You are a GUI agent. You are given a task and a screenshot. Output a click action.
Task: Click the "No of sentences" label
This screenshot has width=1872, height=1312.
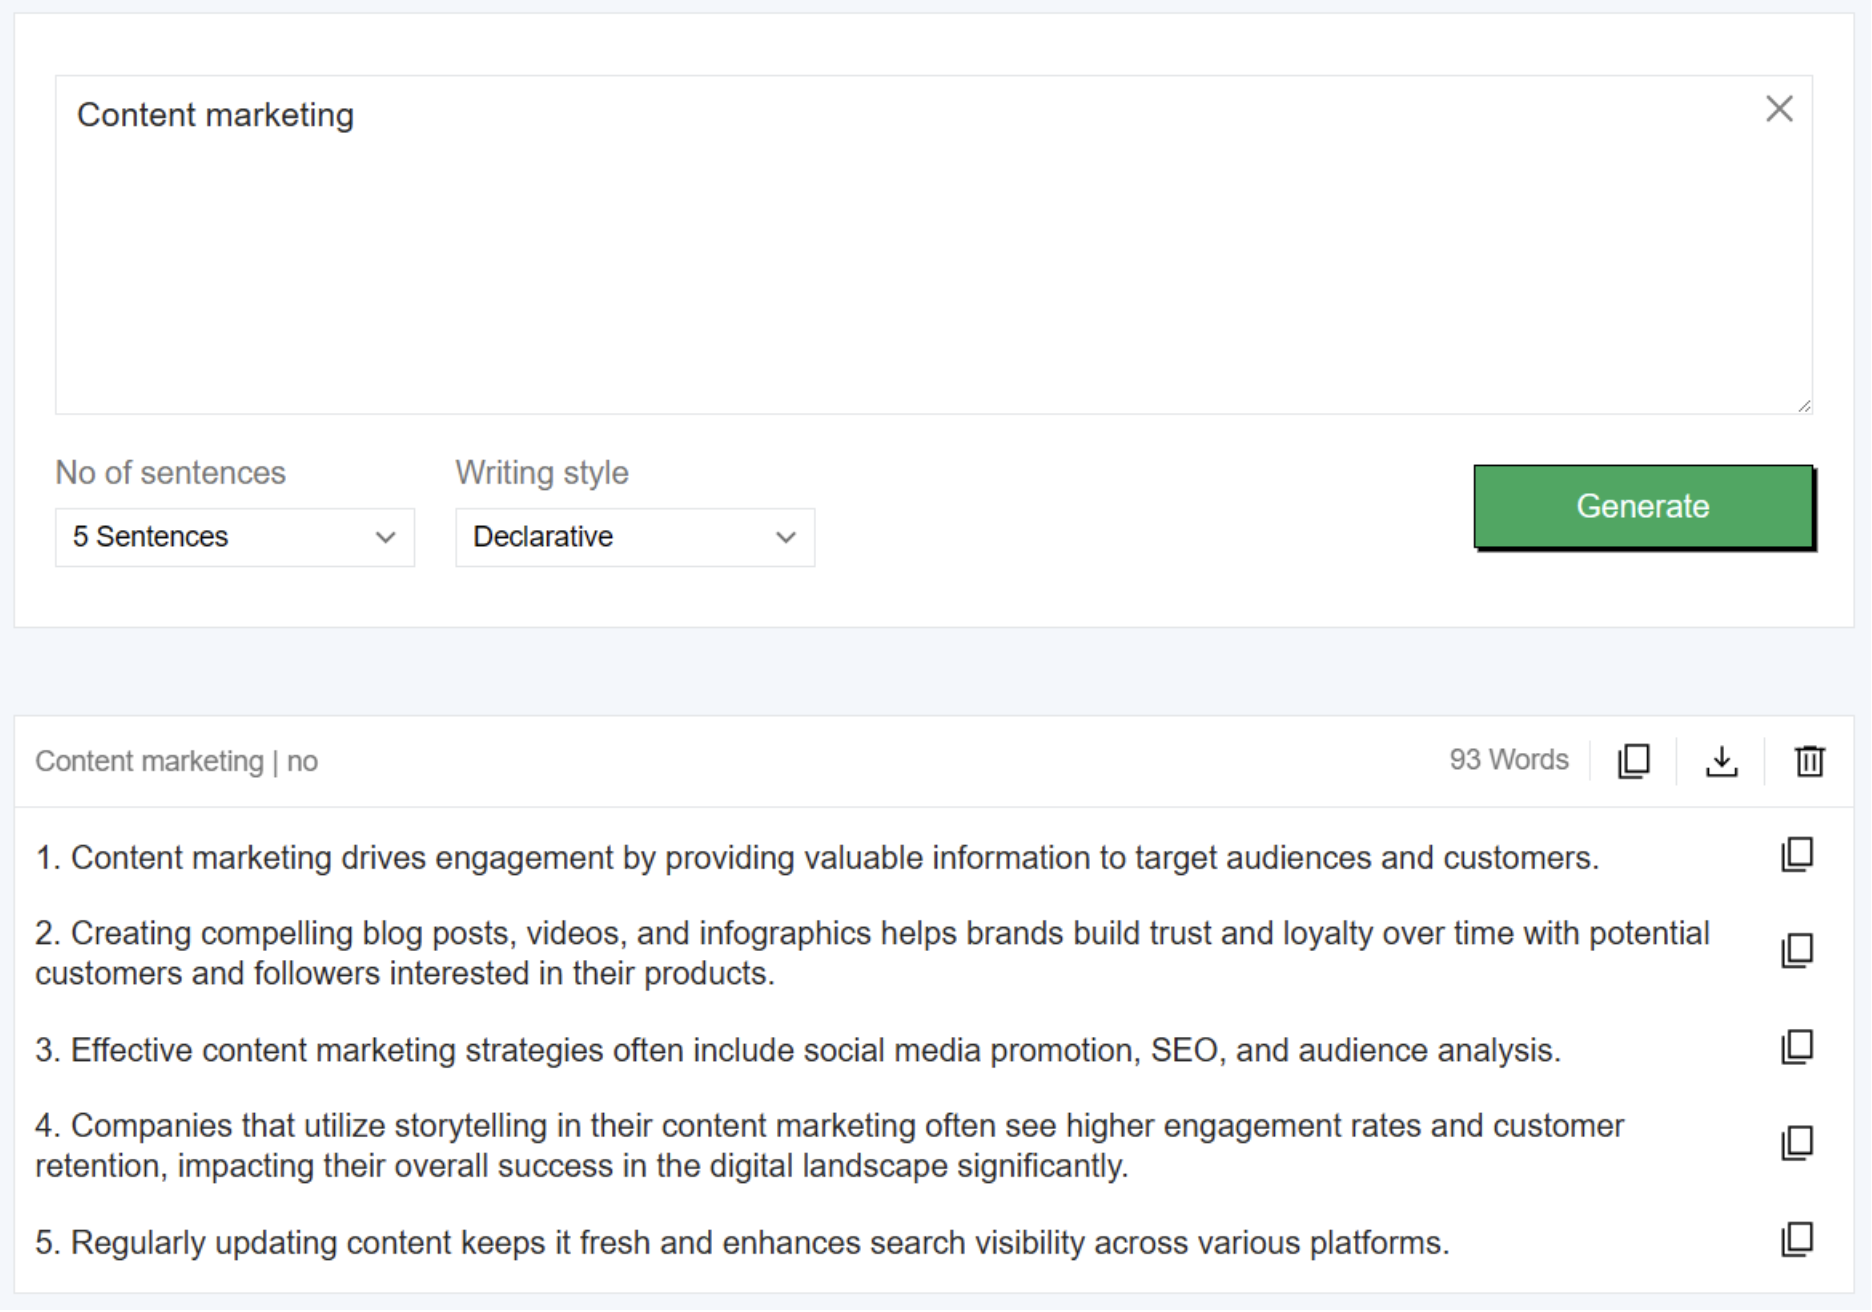(x=170, y=473)
